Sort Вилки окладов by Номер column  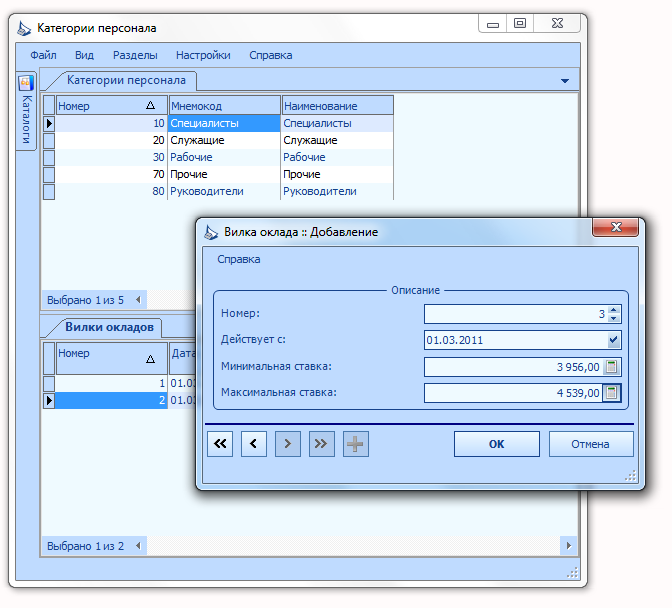pos(111,358)
